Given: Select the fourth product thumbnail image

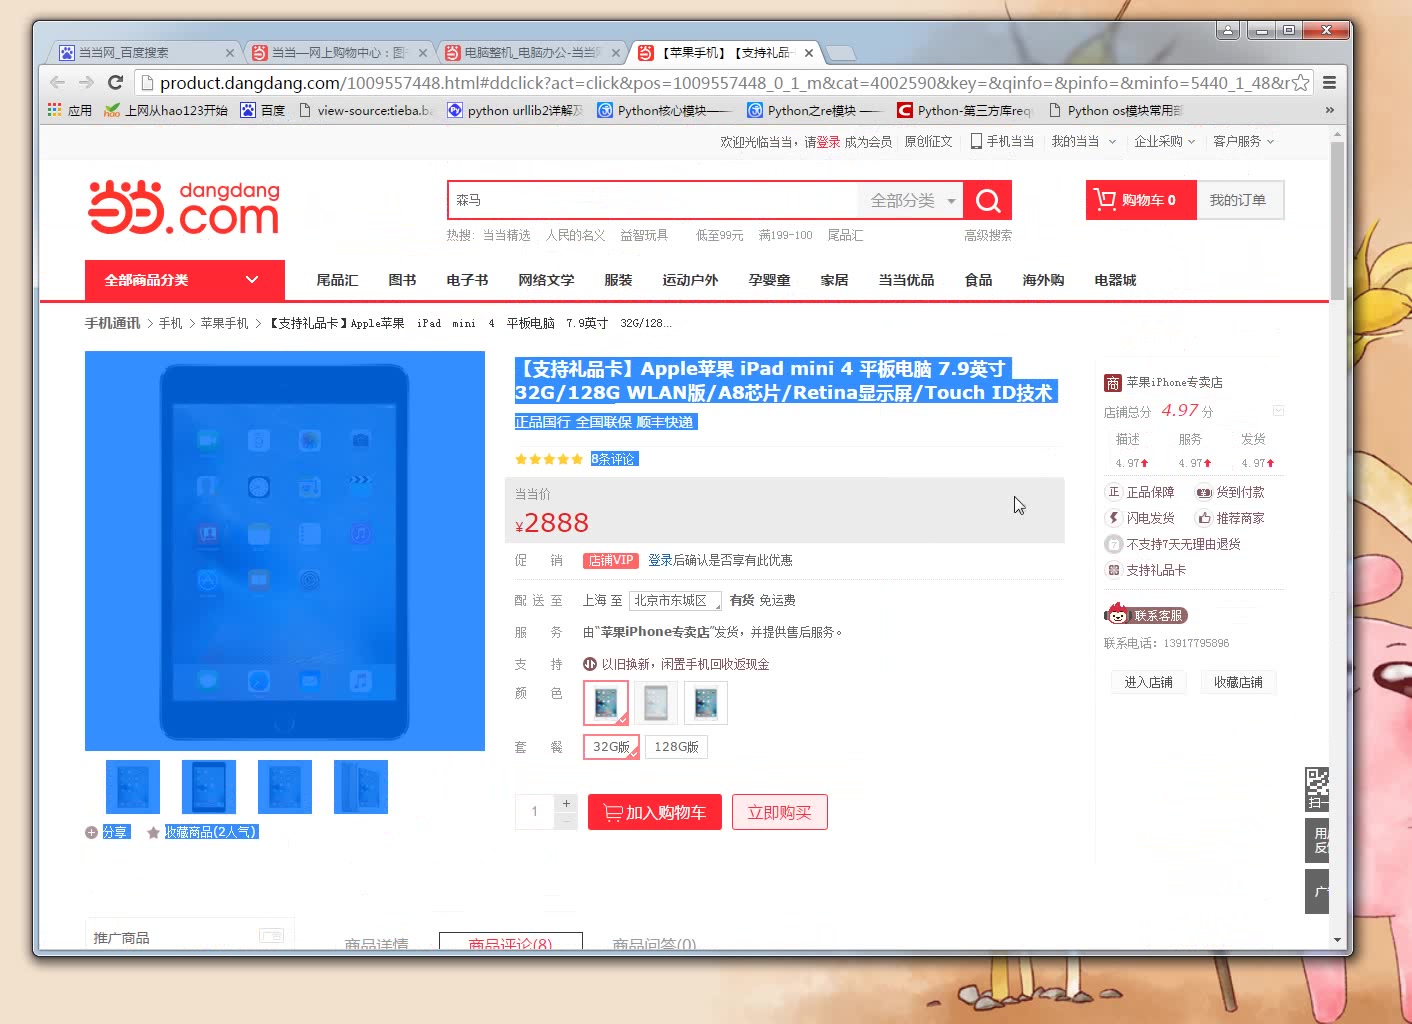Looking at the screenshot, I should point(360,787).
